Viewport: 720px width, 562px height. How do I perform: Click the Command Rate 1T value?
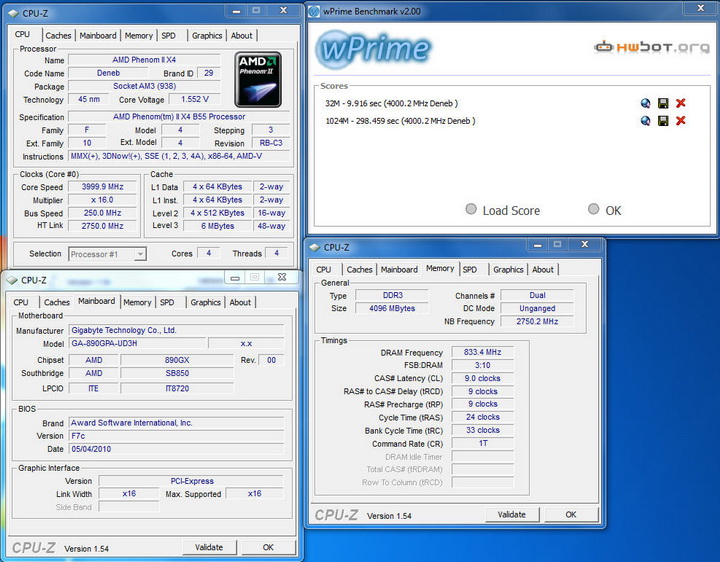click(x=482, y=444)
